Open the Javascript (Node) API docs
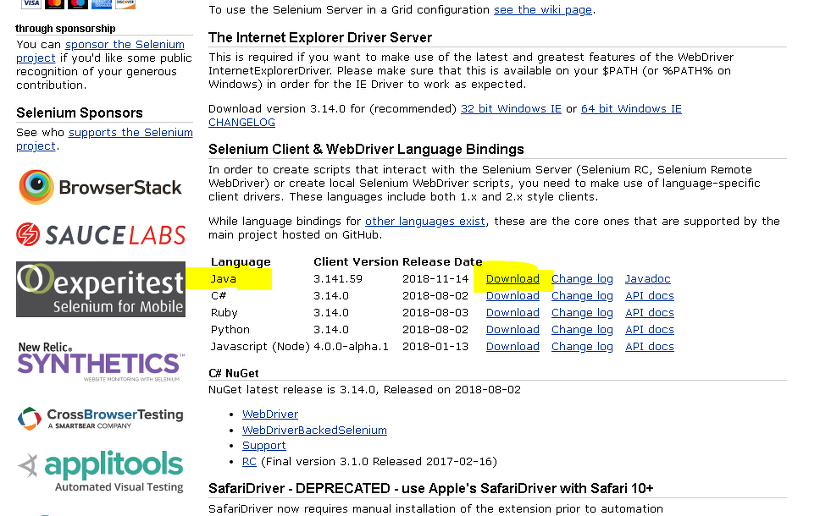 pyautogui.click(x=650, y=346)
